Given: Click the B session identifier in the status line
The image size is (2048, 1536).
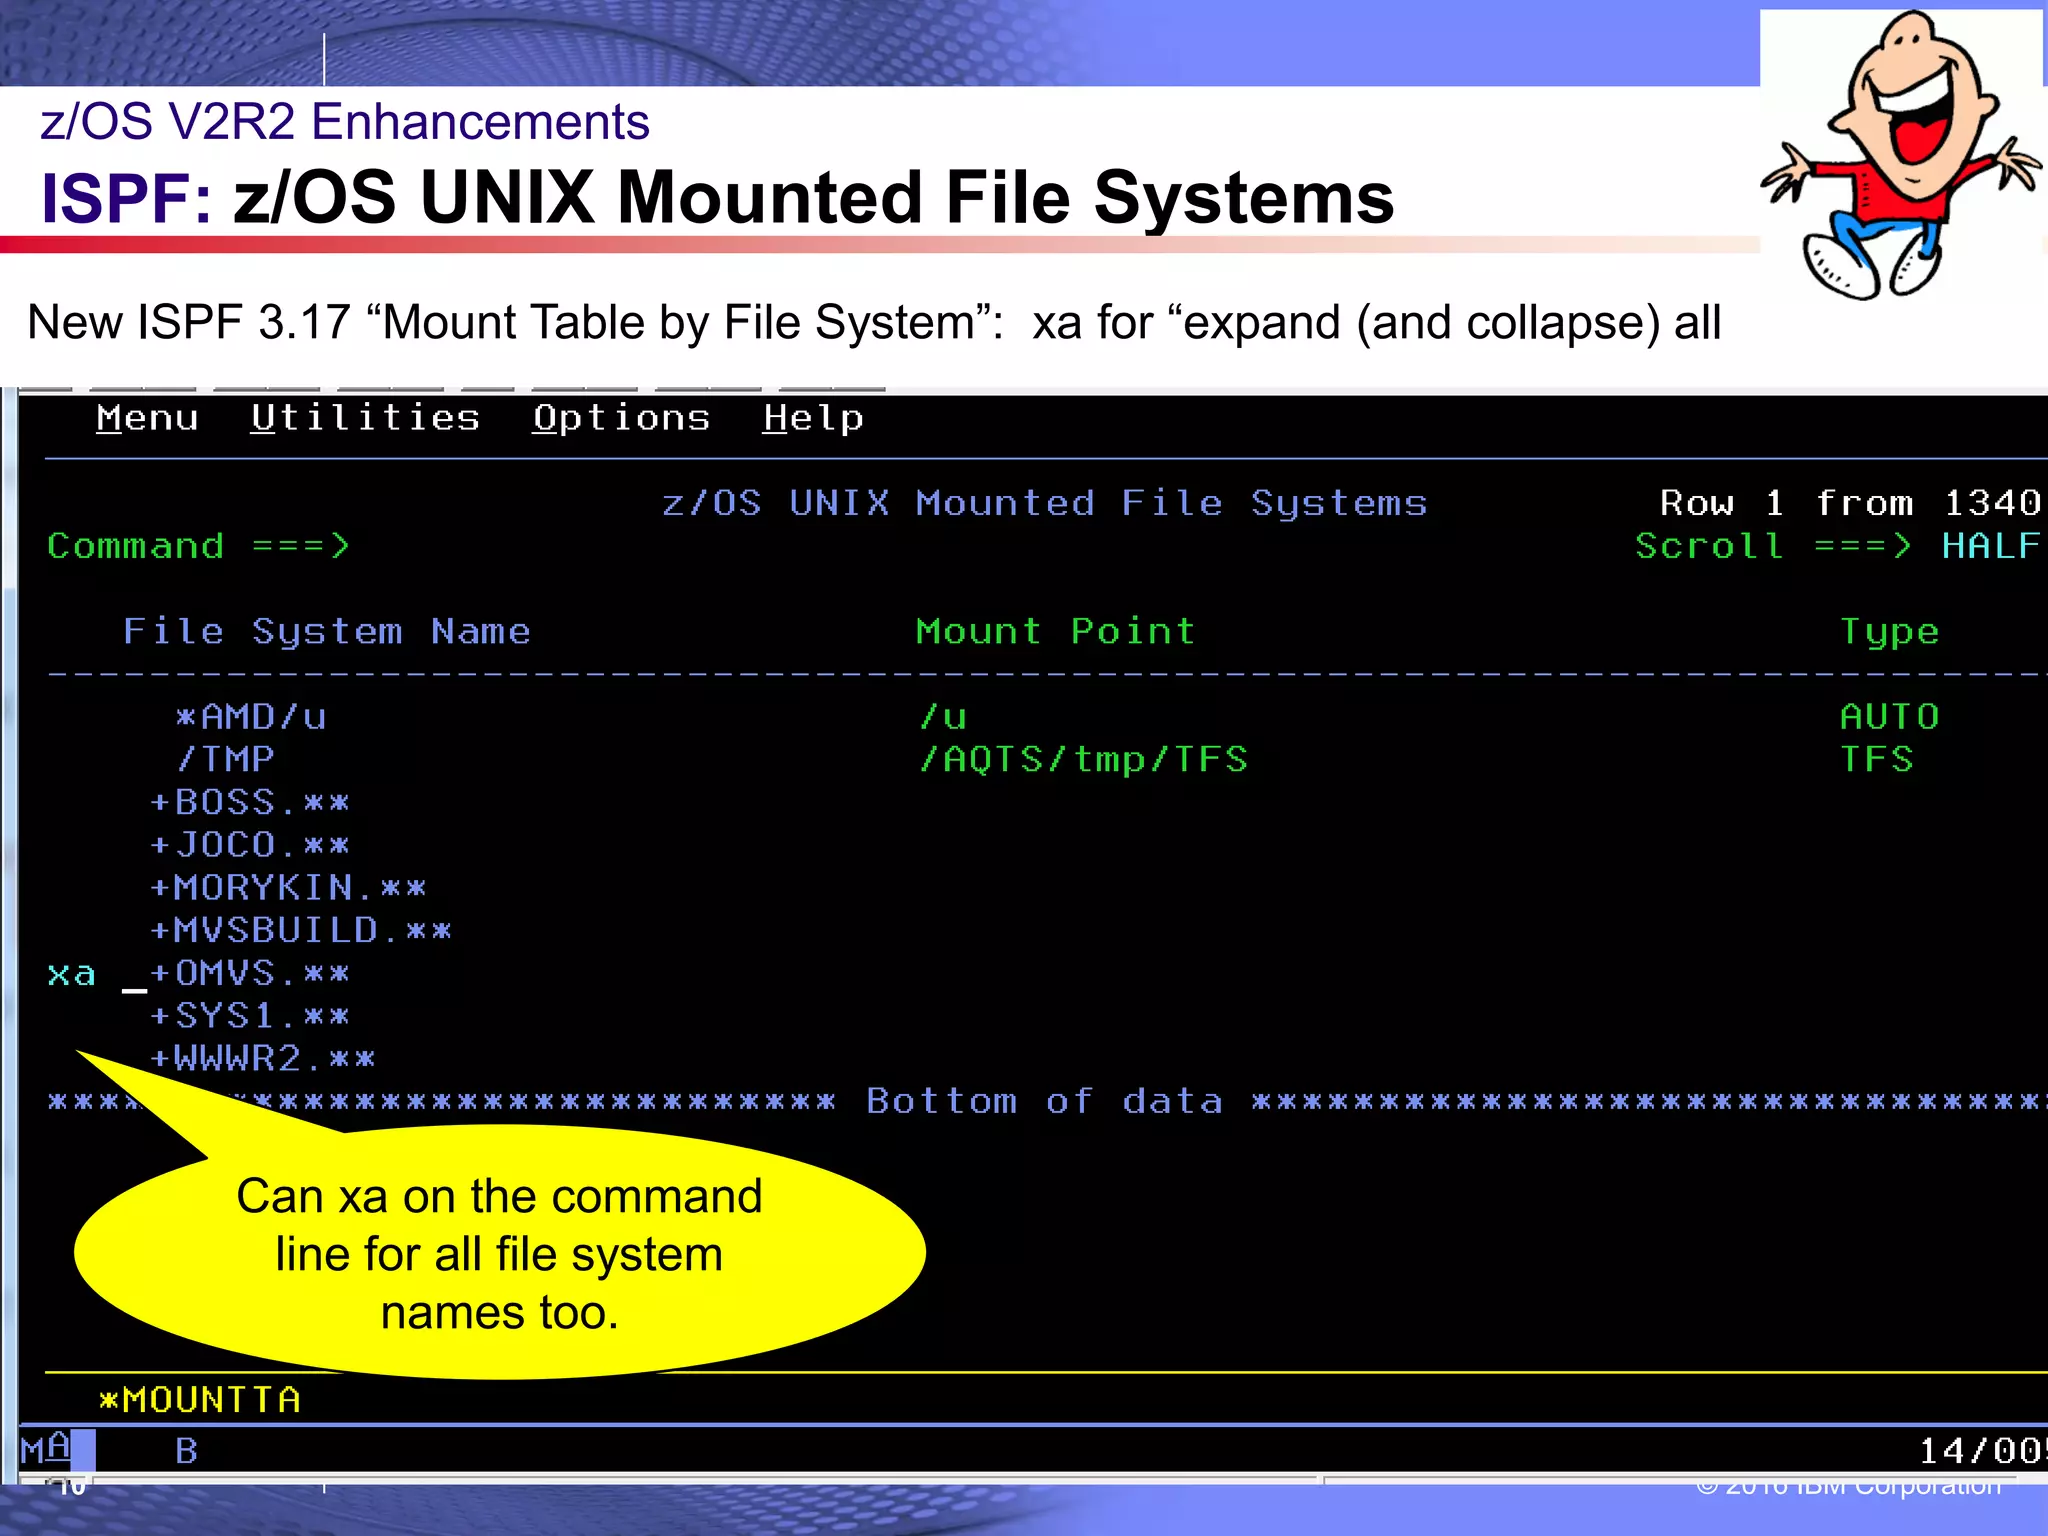Looking at the screenshot, I should [187, 1451].
